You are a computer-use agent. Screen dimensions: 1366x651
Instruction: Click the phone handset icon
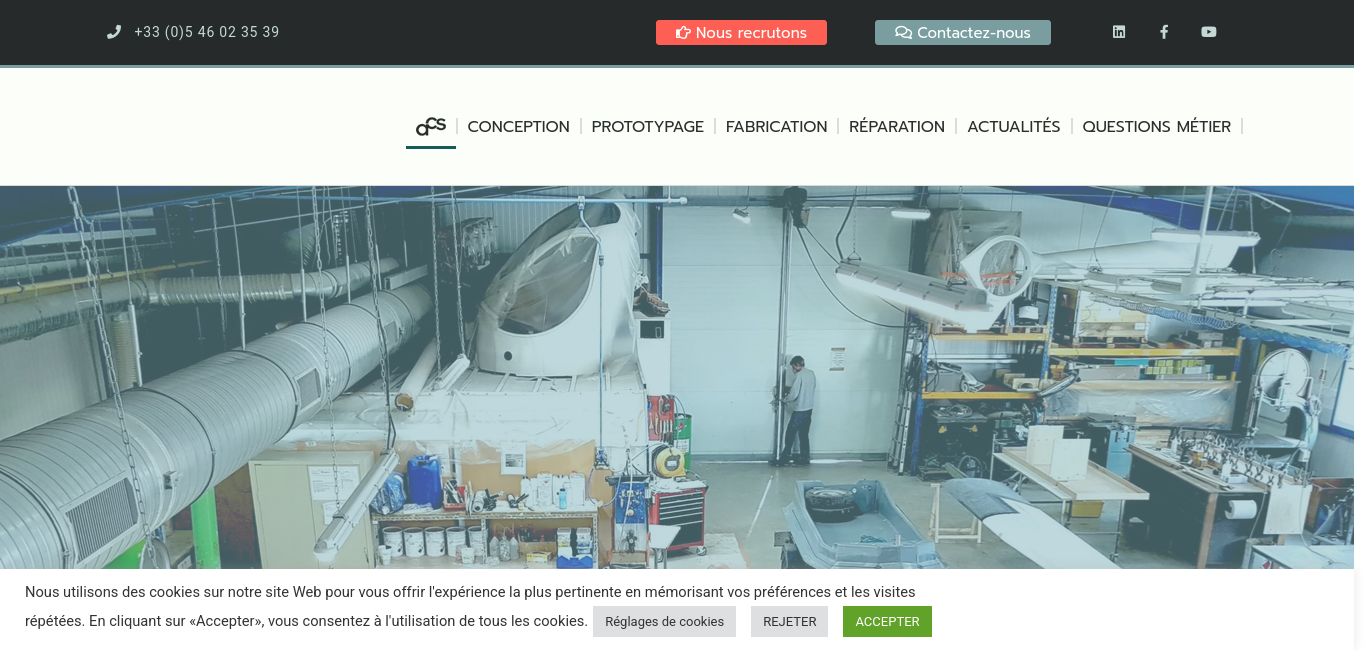click(x=114, y=32)
